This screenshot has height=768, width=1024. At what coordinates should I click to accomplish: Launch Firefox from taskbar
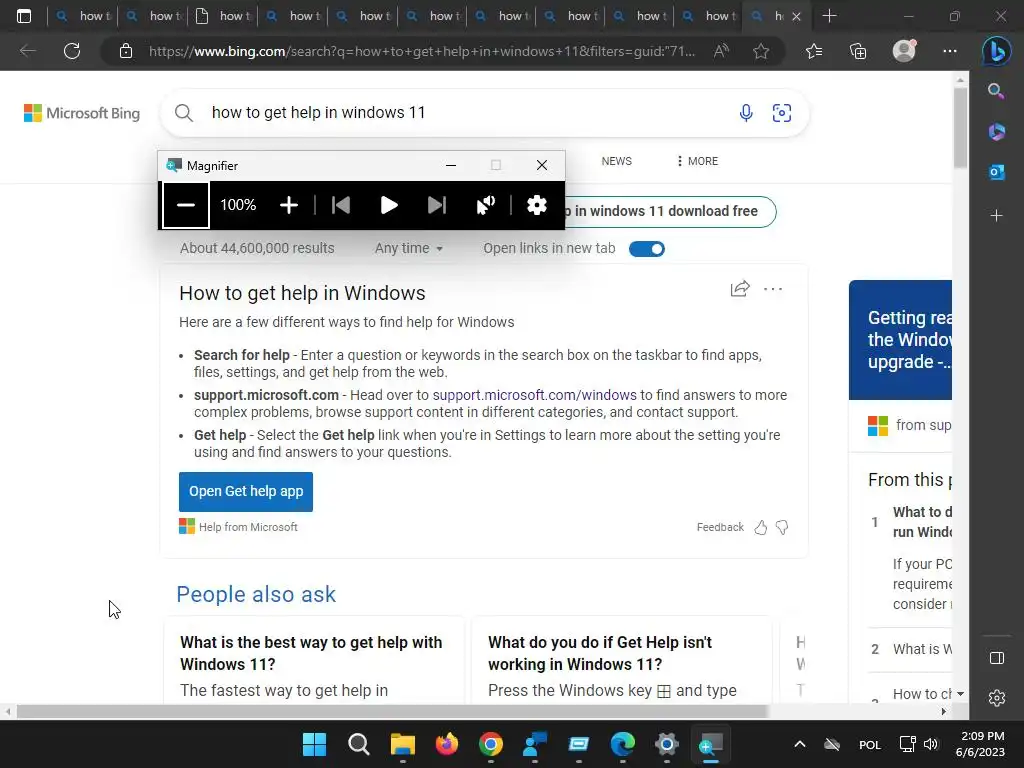(447, 744)
